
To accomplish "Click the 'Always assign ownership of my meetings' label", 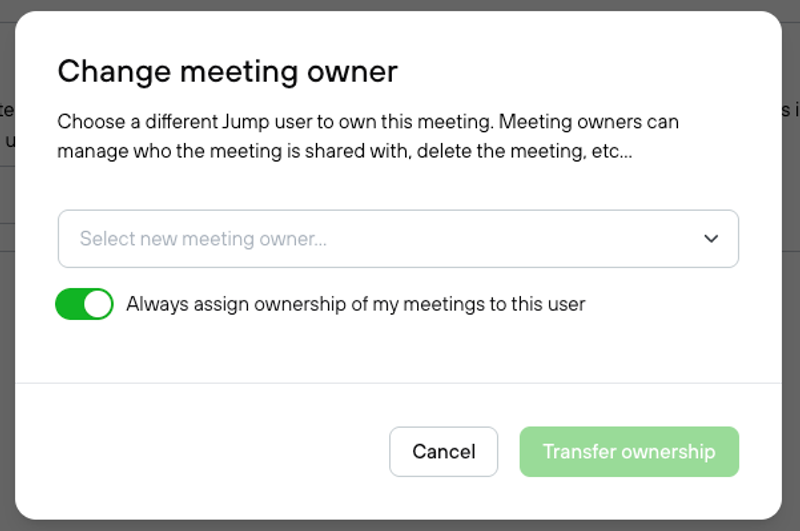I will 356,304.
